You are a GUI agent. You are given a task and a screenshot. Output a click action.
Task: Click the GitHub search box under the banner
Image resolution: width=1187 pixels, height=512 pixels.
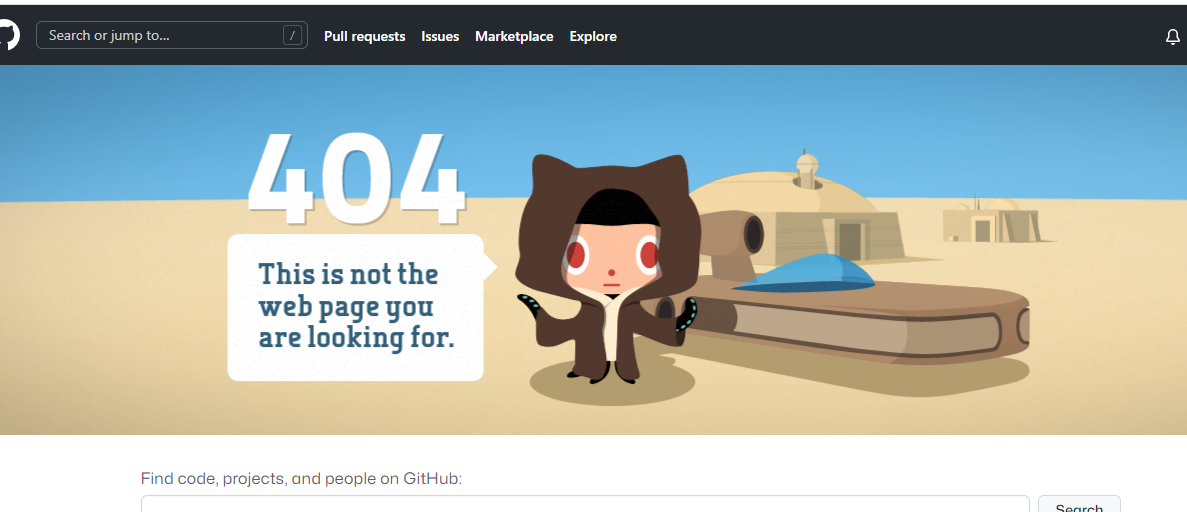click(x=585, y=504)
